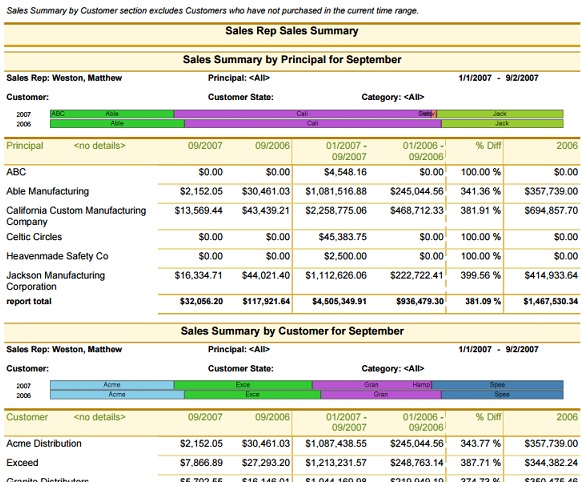
Task: Select the Acme Distribution customer name
Action: 44,443
